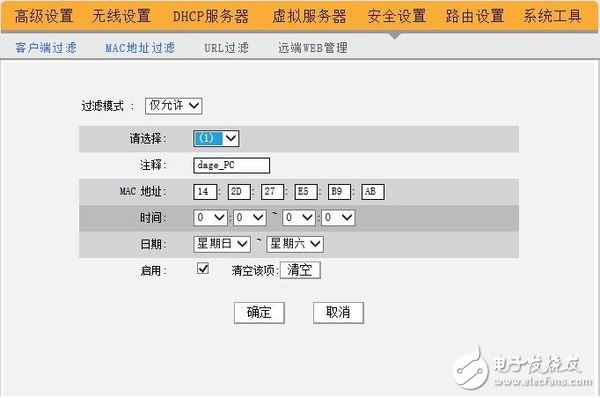Expand the start hour 时间 dropdown
Screen dimensions: 600x398
point(210,218)
